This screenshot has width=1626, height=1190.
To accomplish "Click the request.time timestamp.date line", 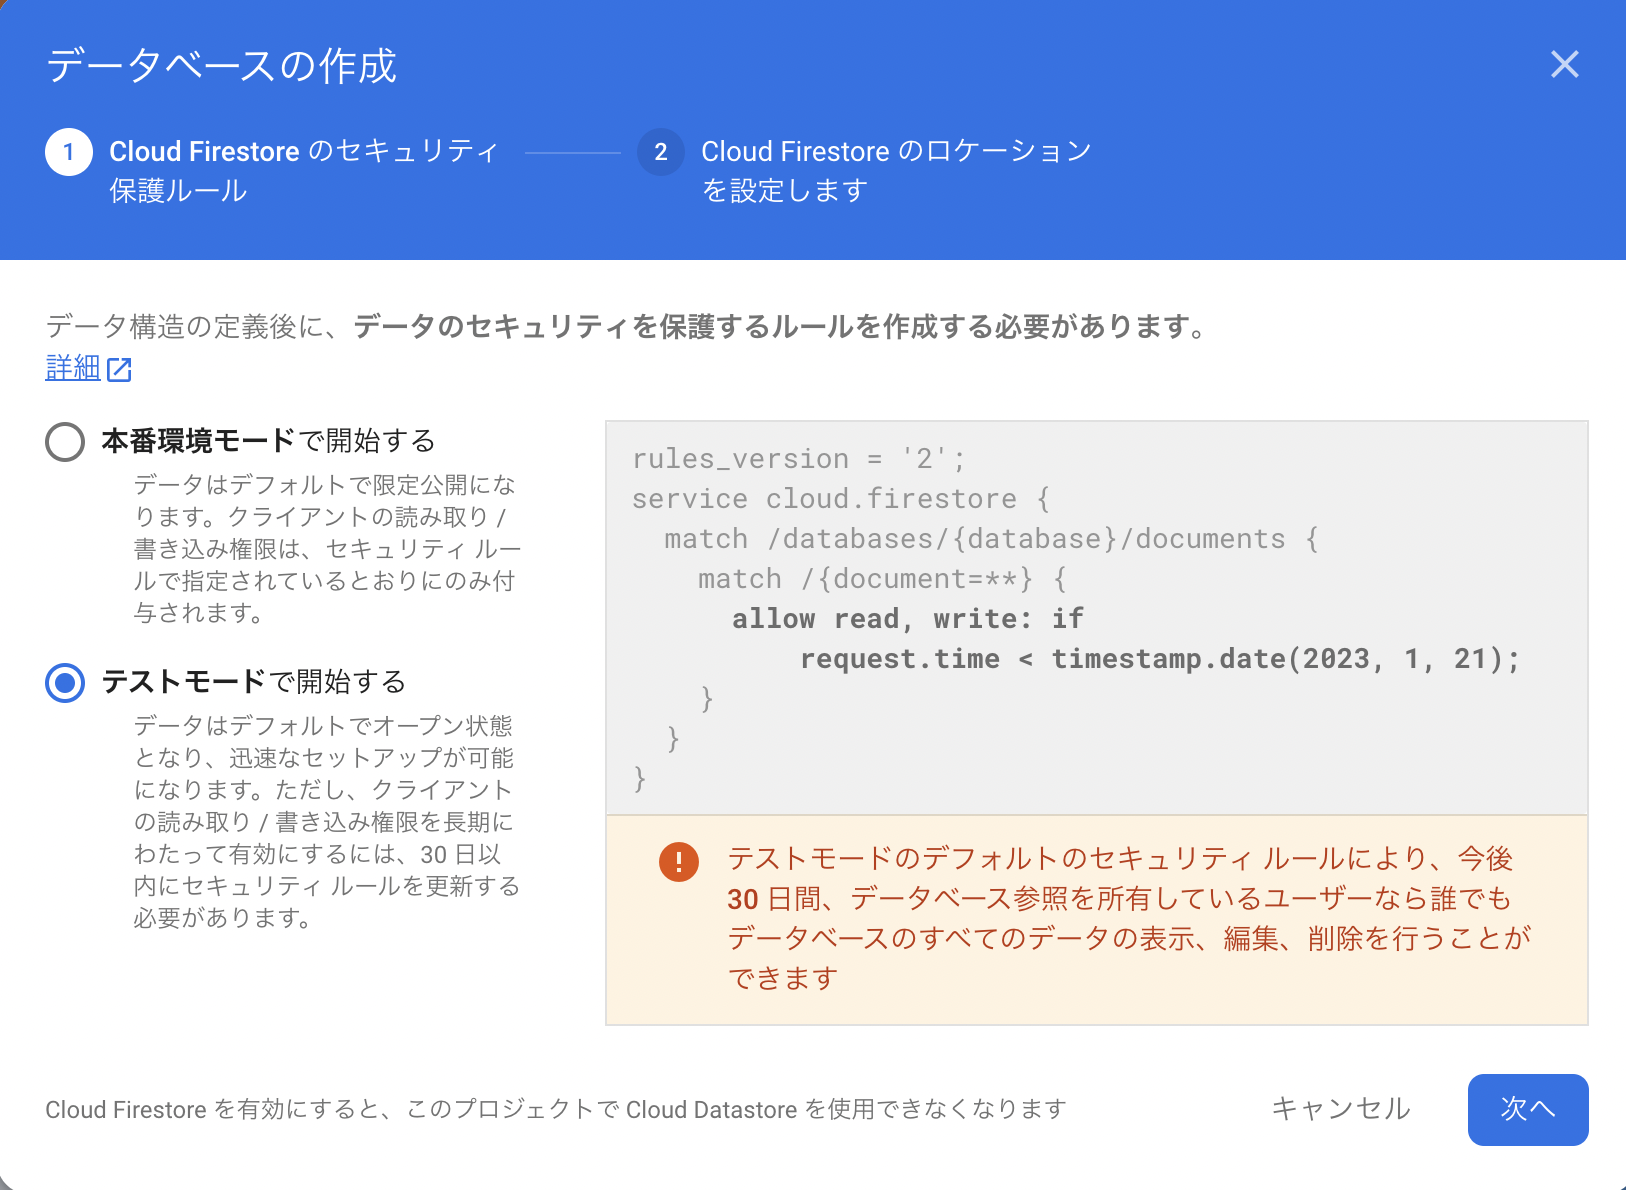I will [1159, 659].
